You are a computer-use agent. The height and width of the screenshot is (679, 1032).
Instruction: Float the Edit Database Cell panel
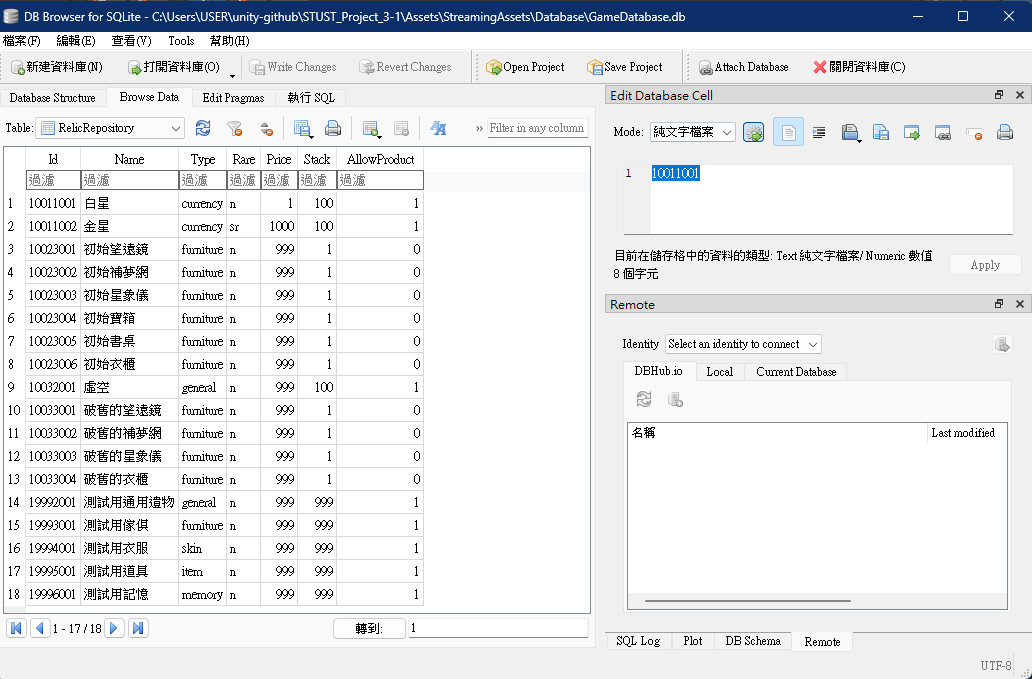[998, 95]
